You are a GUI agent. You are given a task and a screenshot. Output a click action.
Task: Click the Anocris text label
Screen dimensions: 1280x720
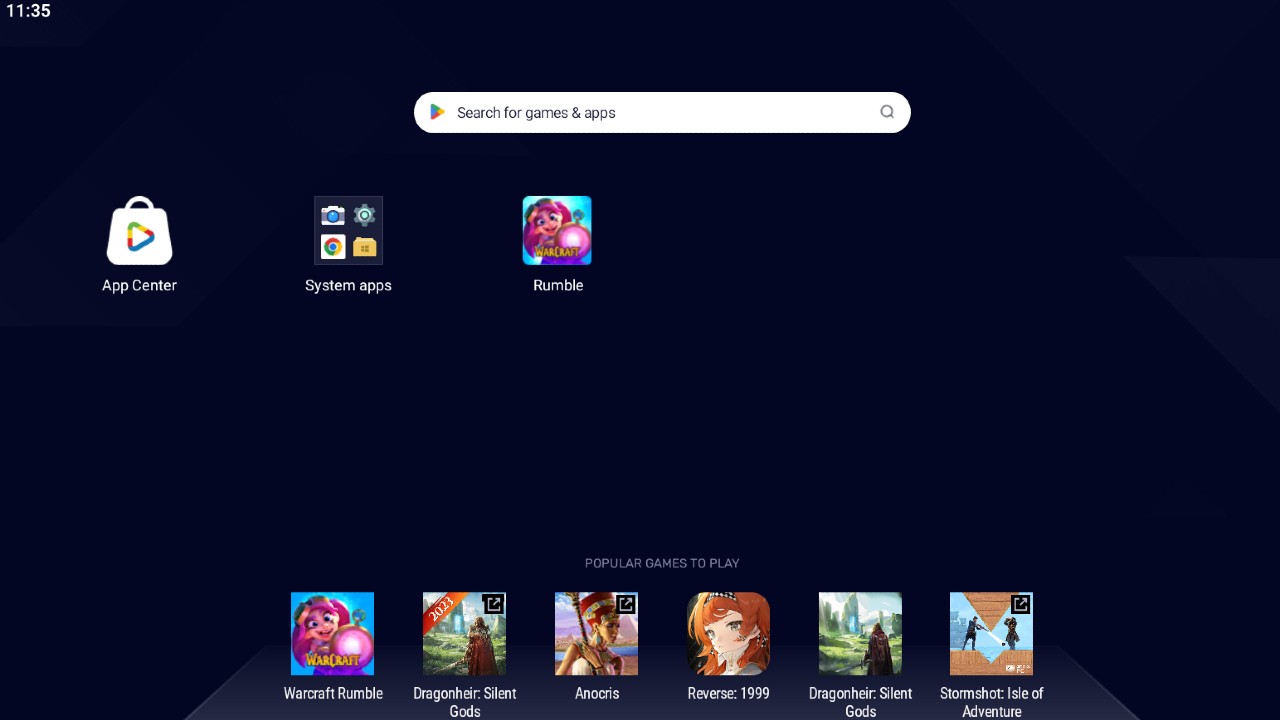pyautogui.click(x=597, y=693)
